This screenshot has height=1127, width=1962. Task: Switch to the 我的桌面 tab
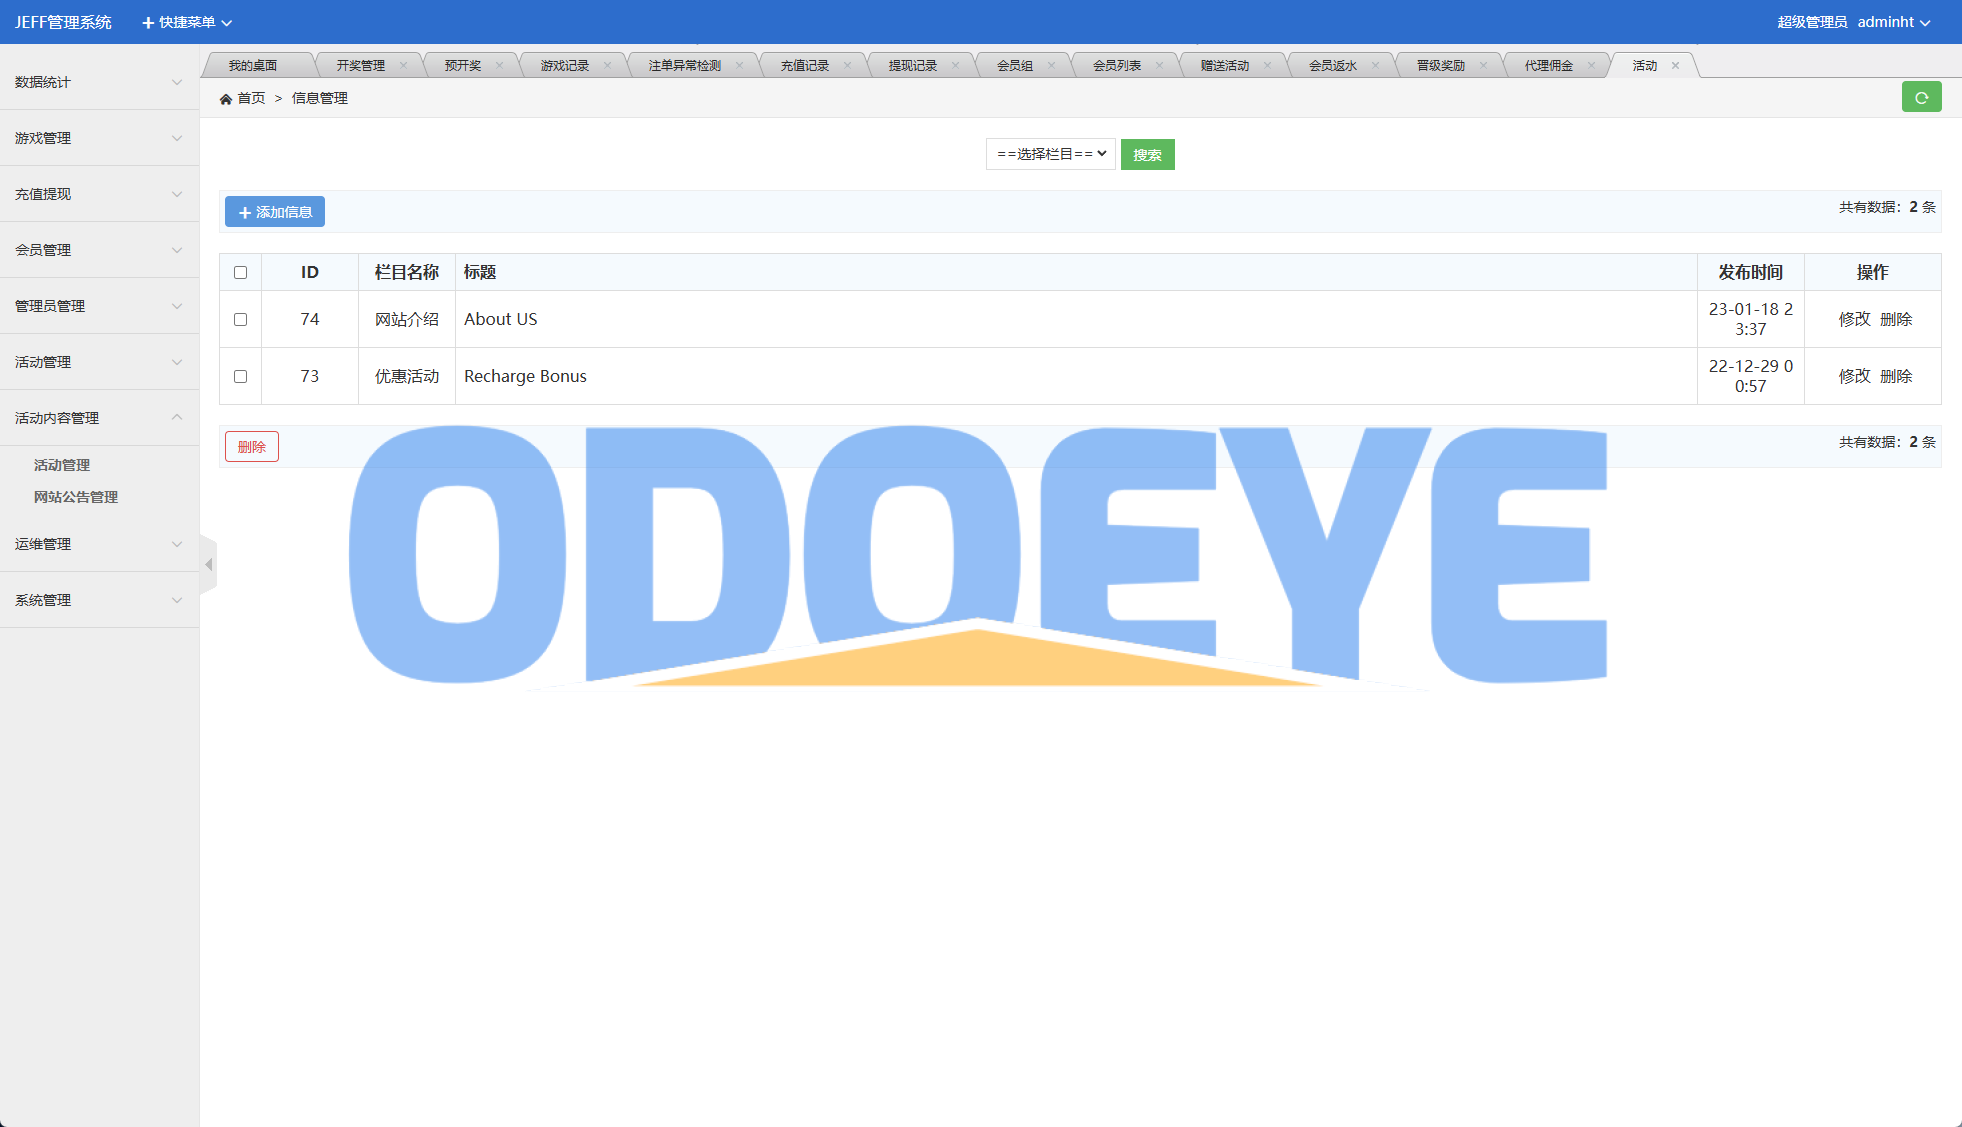(x=252, y=66)
